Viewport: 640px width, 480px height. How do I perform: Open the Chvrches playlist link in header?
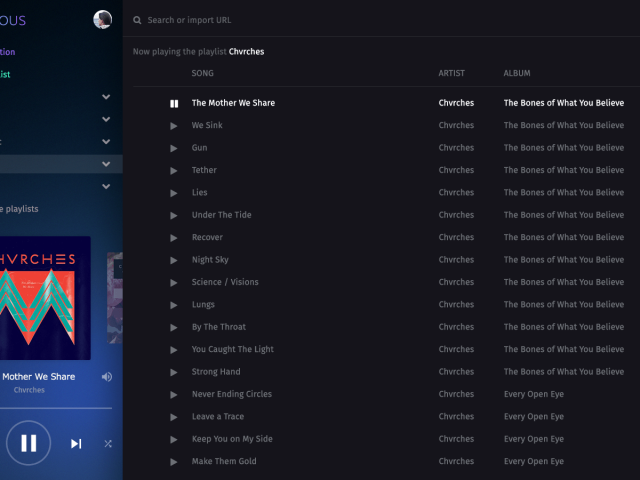coord(247,51)
